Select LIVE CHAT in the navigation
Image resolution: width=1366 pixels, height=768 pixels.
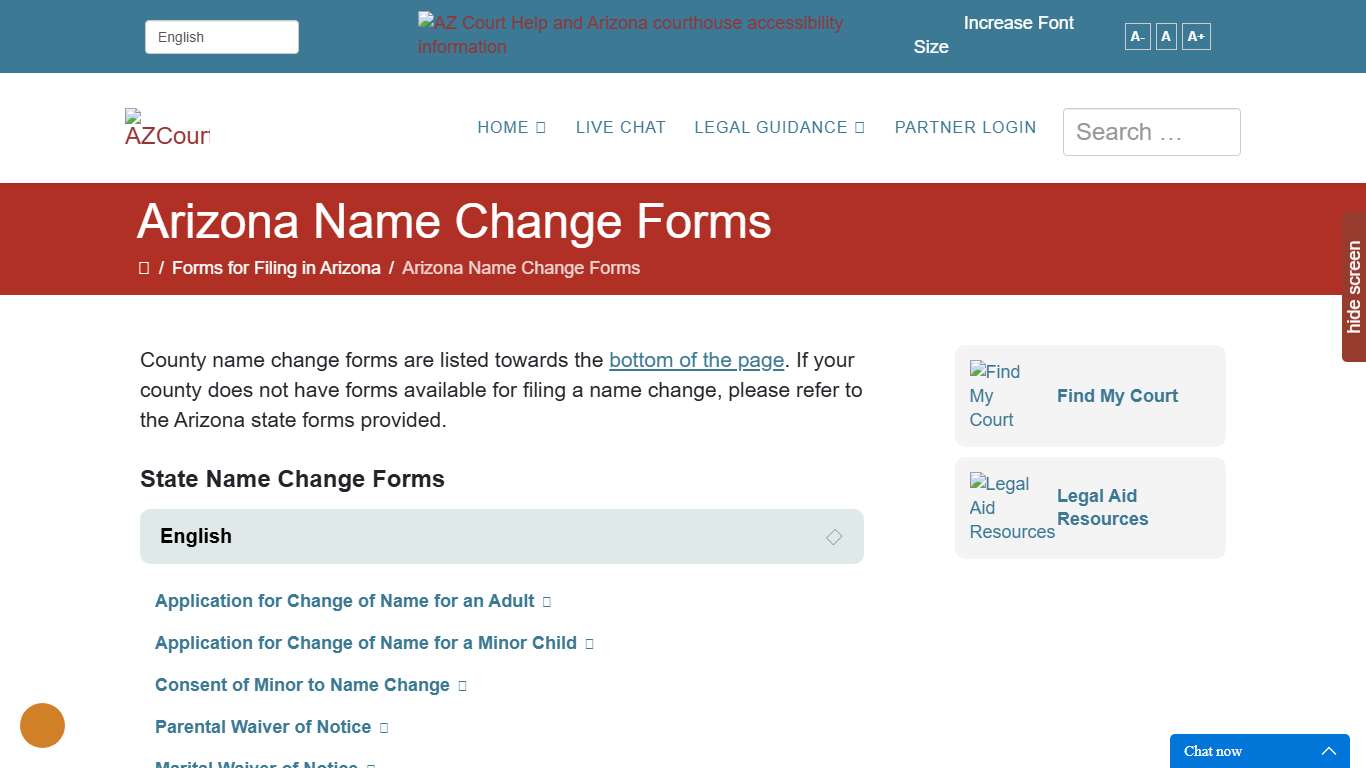click(x=620, y=127)
